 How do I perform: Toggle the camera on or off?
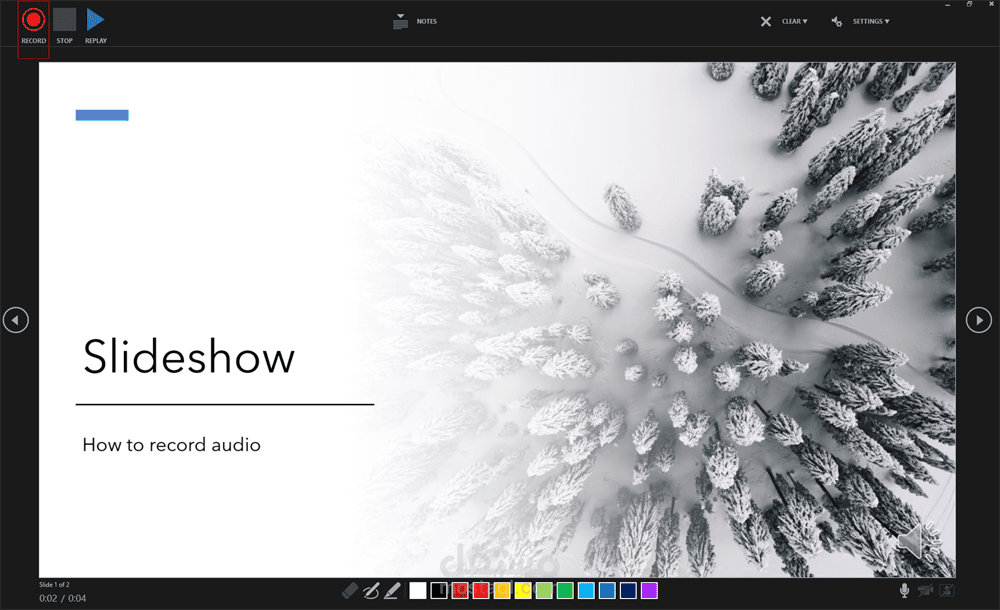(925, 591)
